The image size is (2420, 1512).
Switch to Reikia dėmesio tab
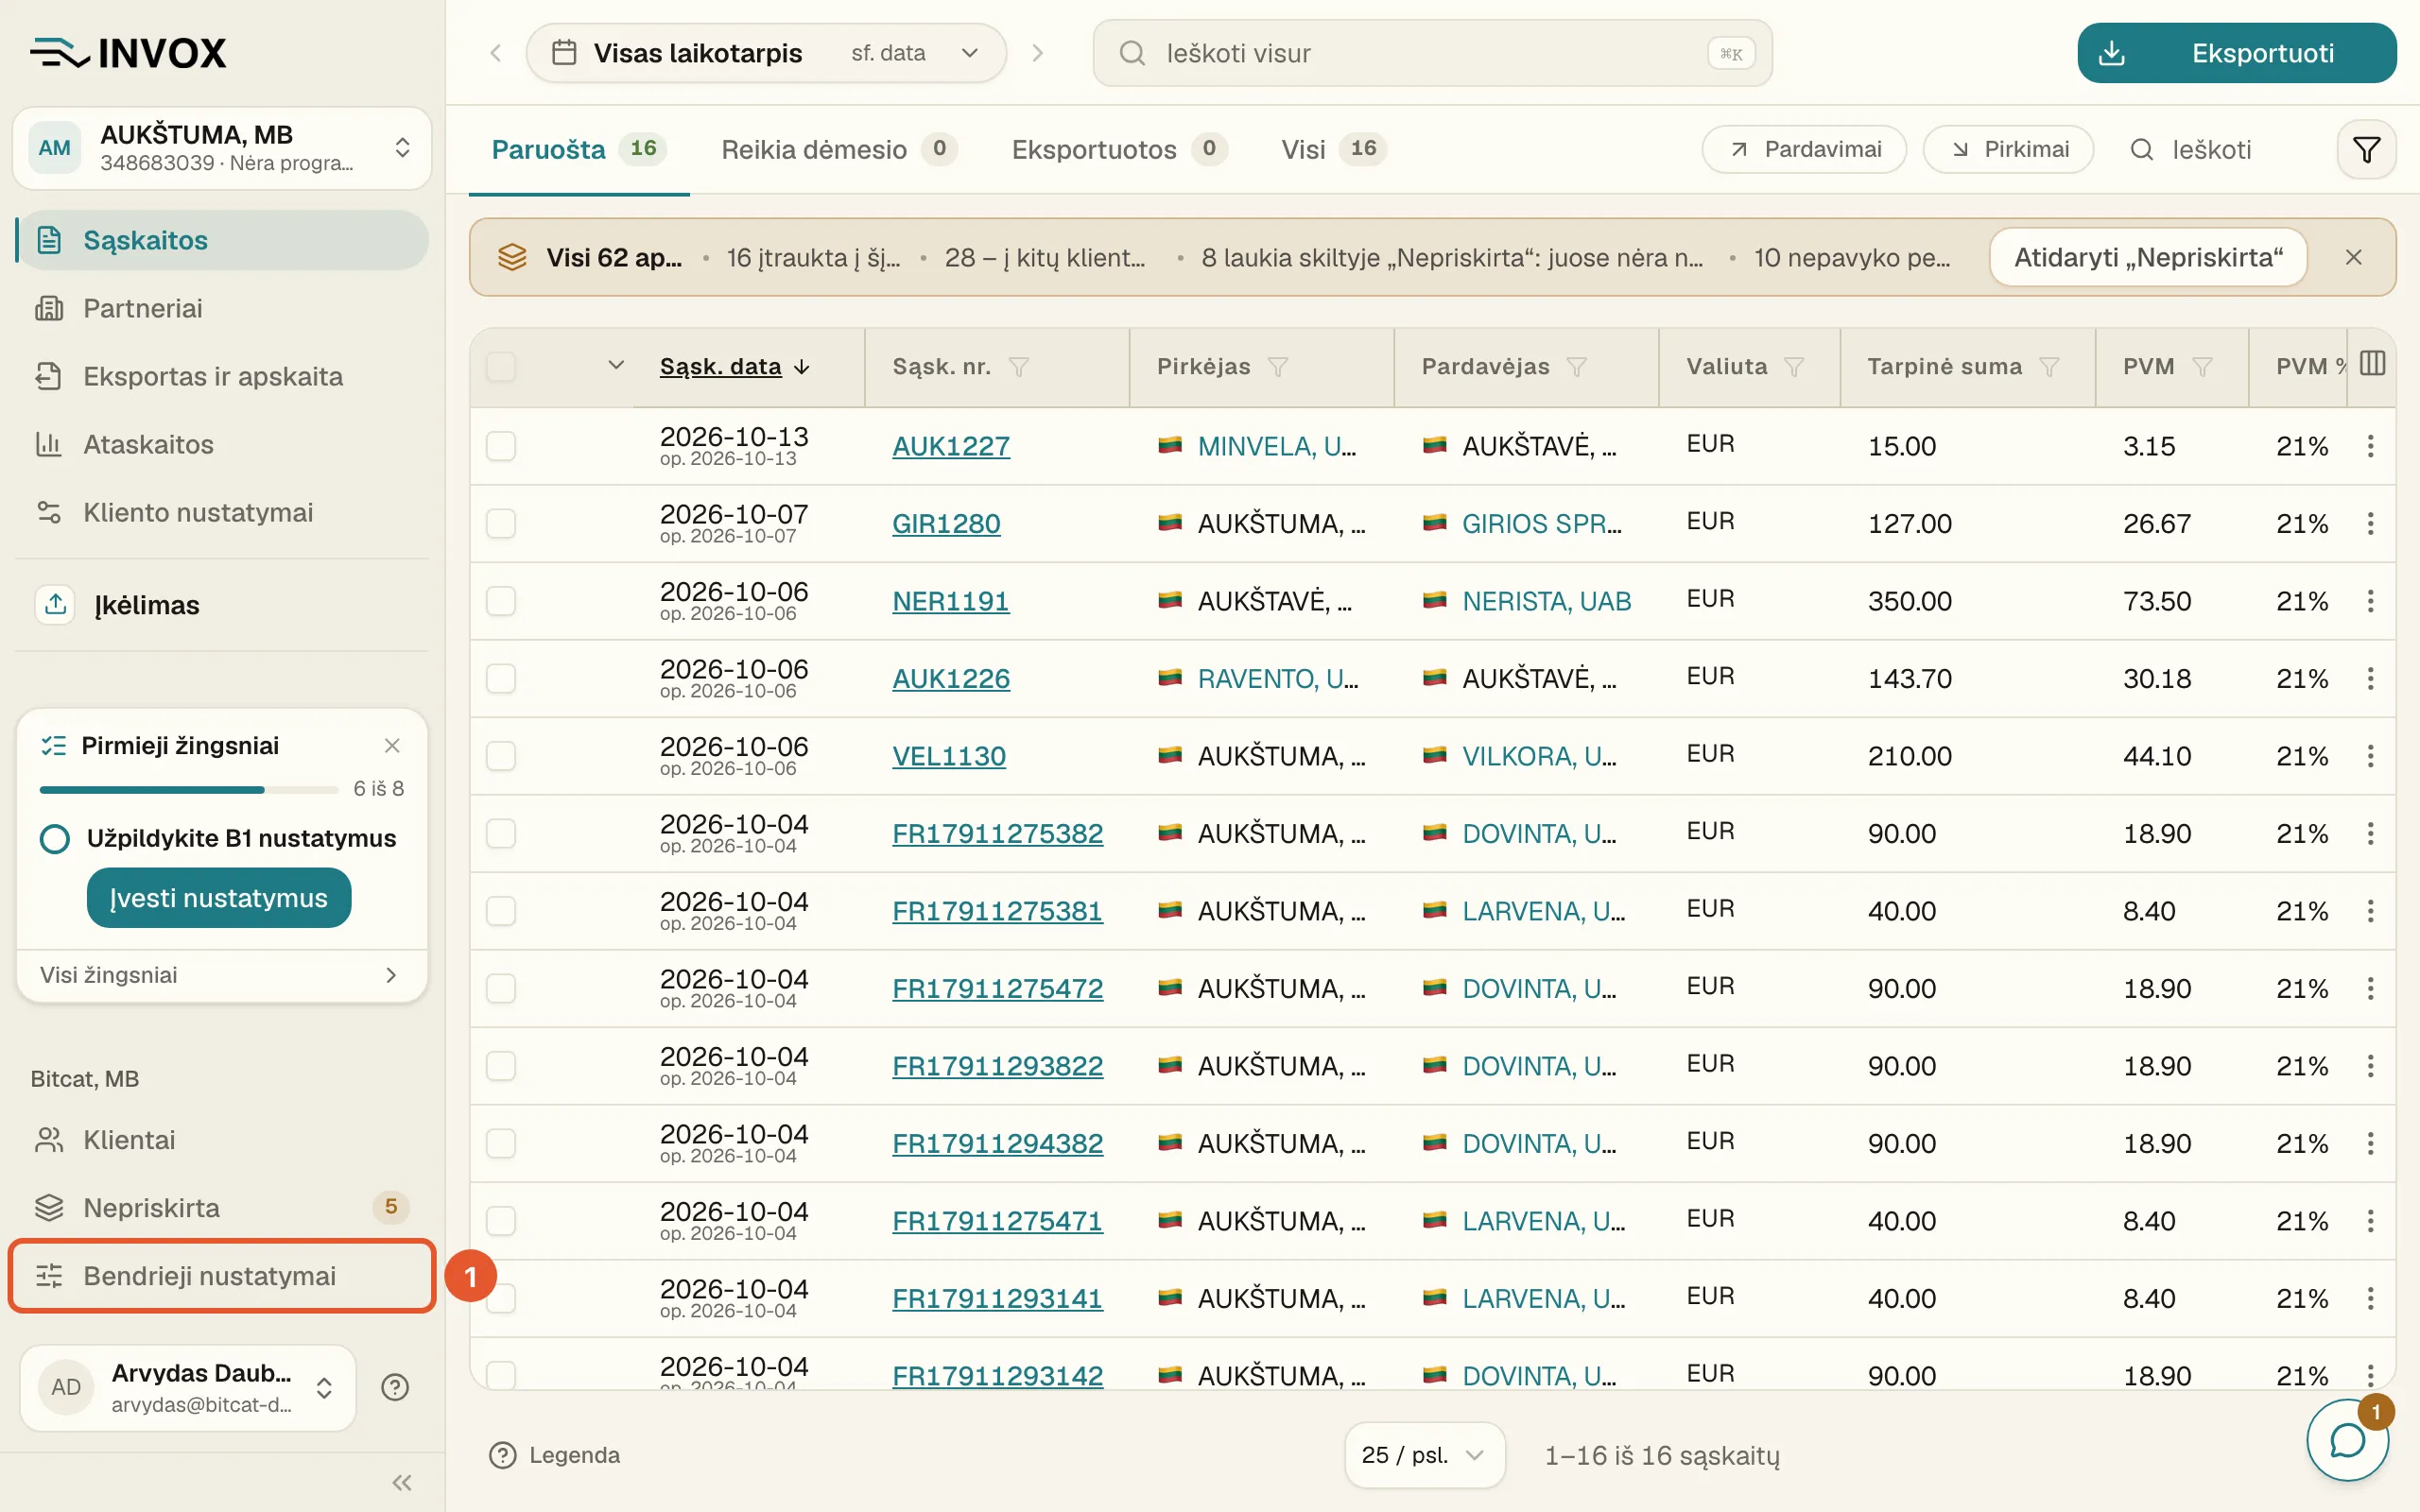click(x=838, y=150)
